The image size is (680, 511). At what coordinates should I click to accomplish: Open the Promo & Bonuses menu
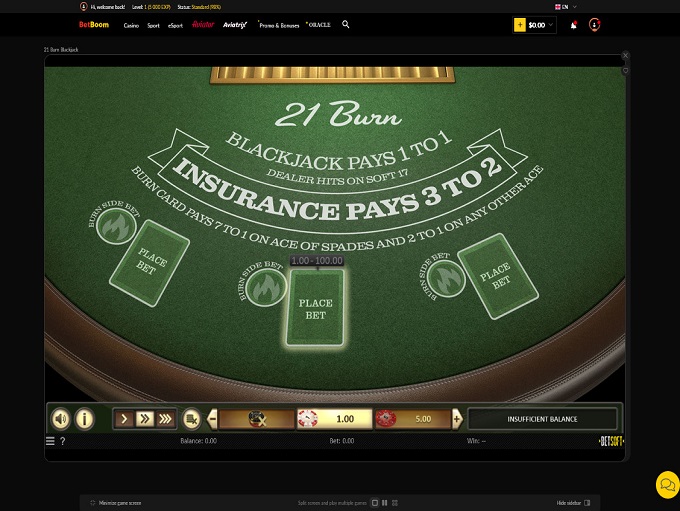click(281, 25)
